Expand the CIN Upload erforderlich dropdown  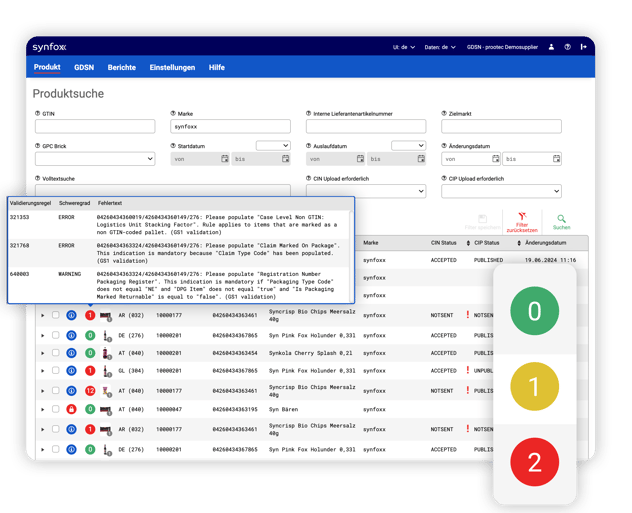[x=365, y=191]
